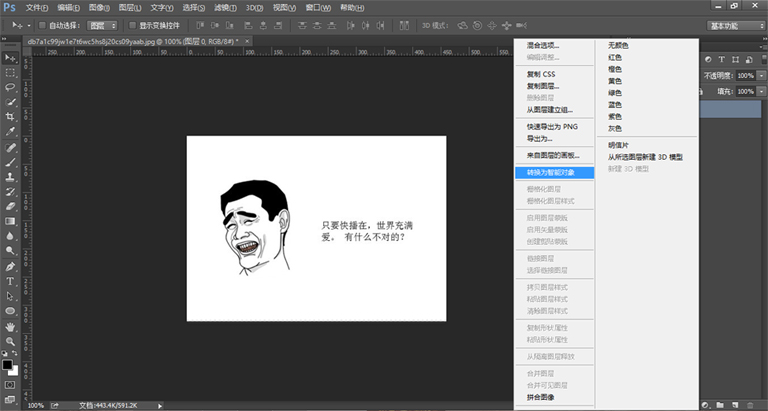This screenshot has height=411, width=768.
Task: Open the 填充 fill dropdown arrow
Action: pos(761,91)
